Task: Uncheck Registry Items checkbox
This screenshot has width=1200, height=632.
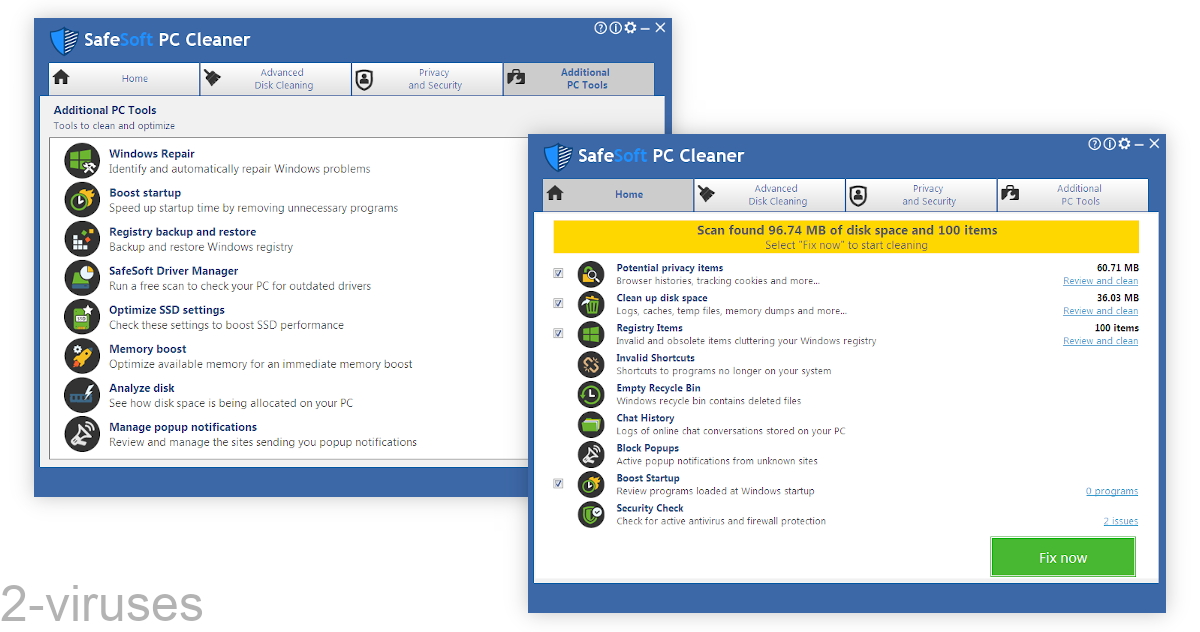Action: click(558, 333)
